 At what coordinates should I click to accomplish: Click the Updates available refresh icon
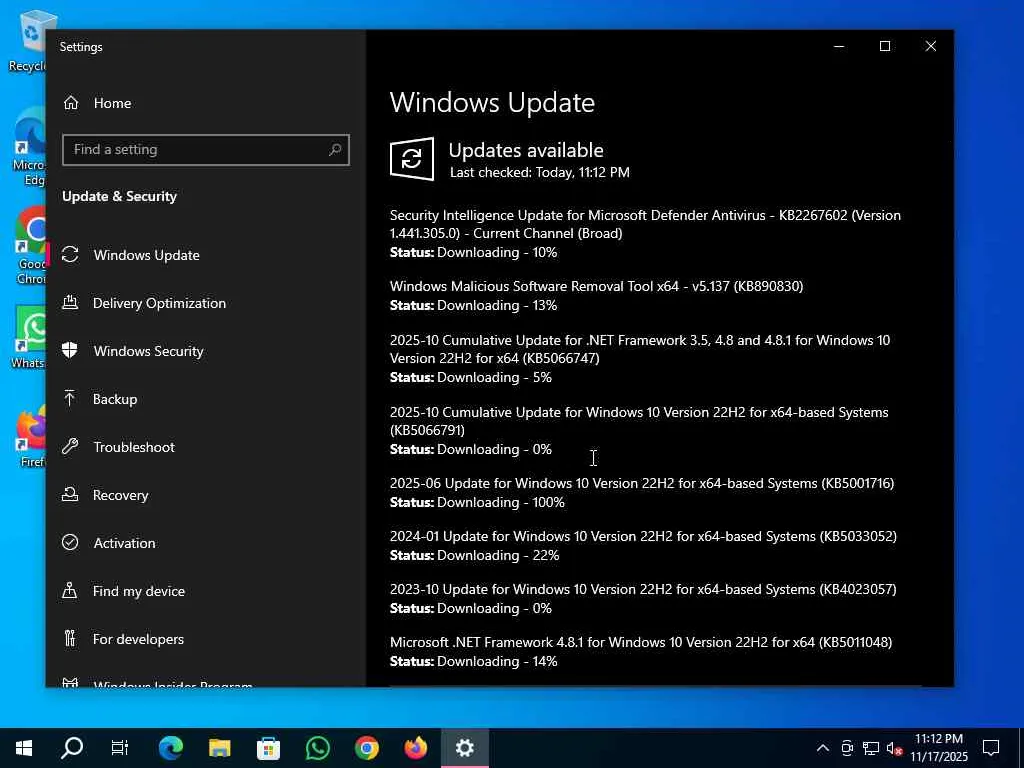pos(411,159)
